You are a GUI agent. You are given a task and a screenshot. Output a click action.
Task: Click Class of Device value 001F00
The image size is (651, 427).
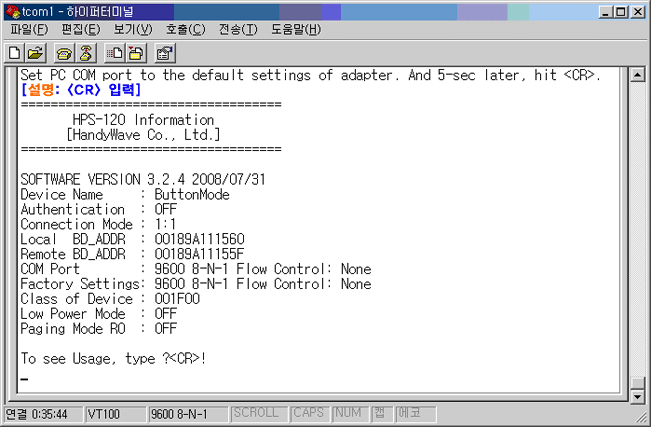pyautogui.click(x=177, y=299)
